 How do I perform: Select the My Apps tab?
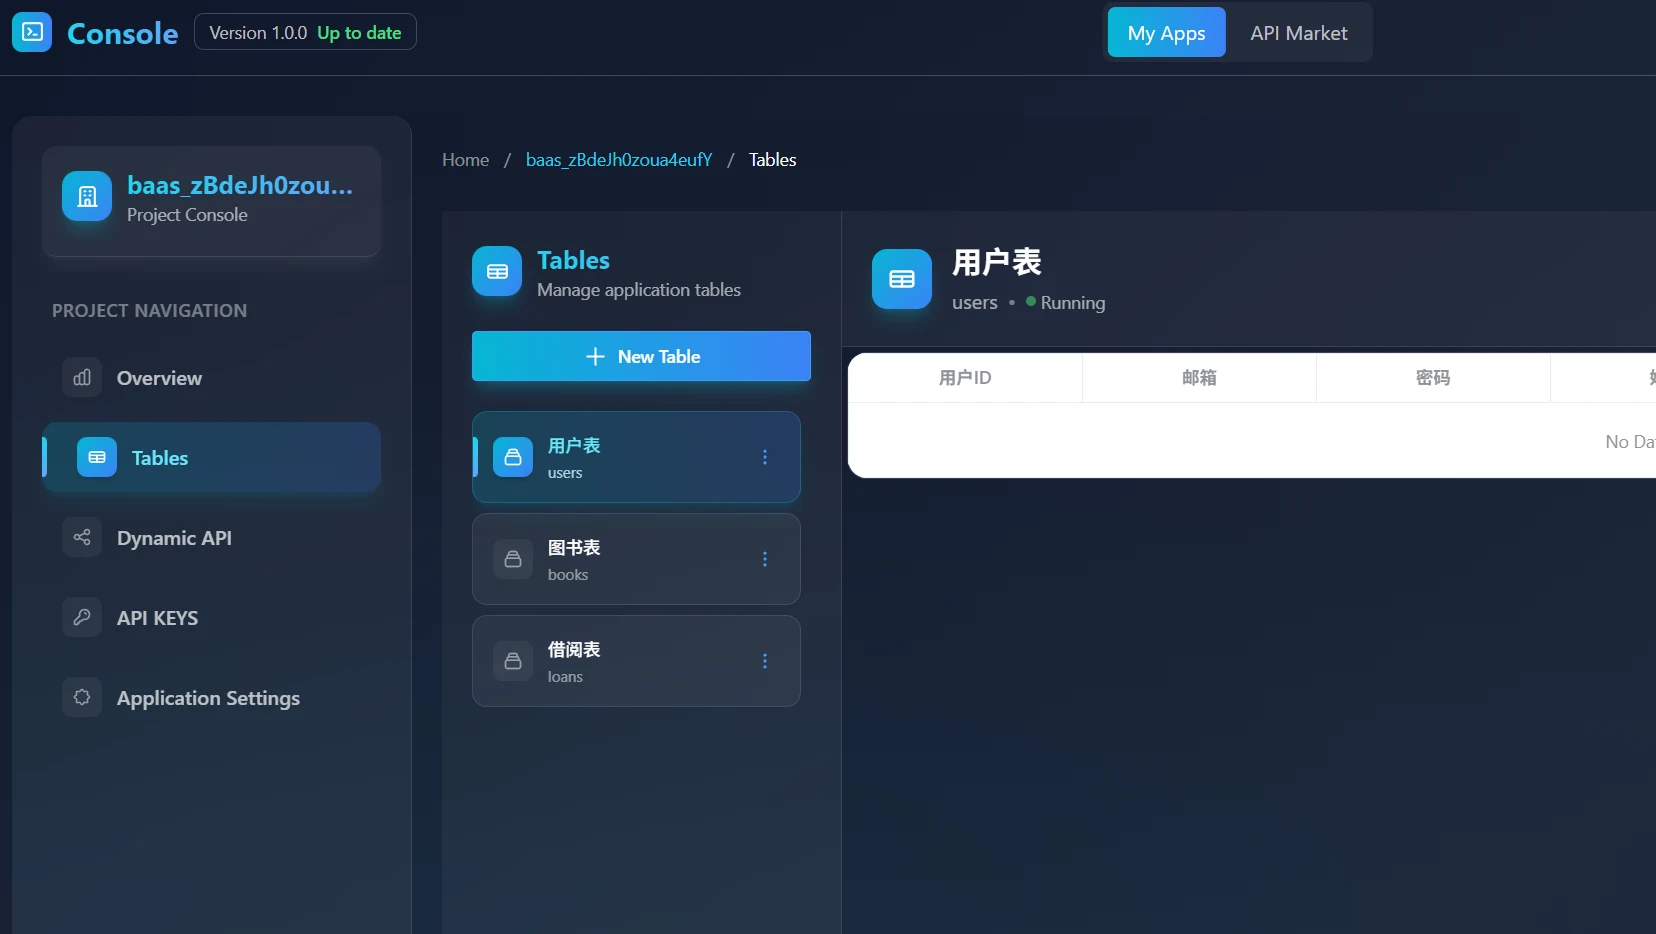(1166, 33)
